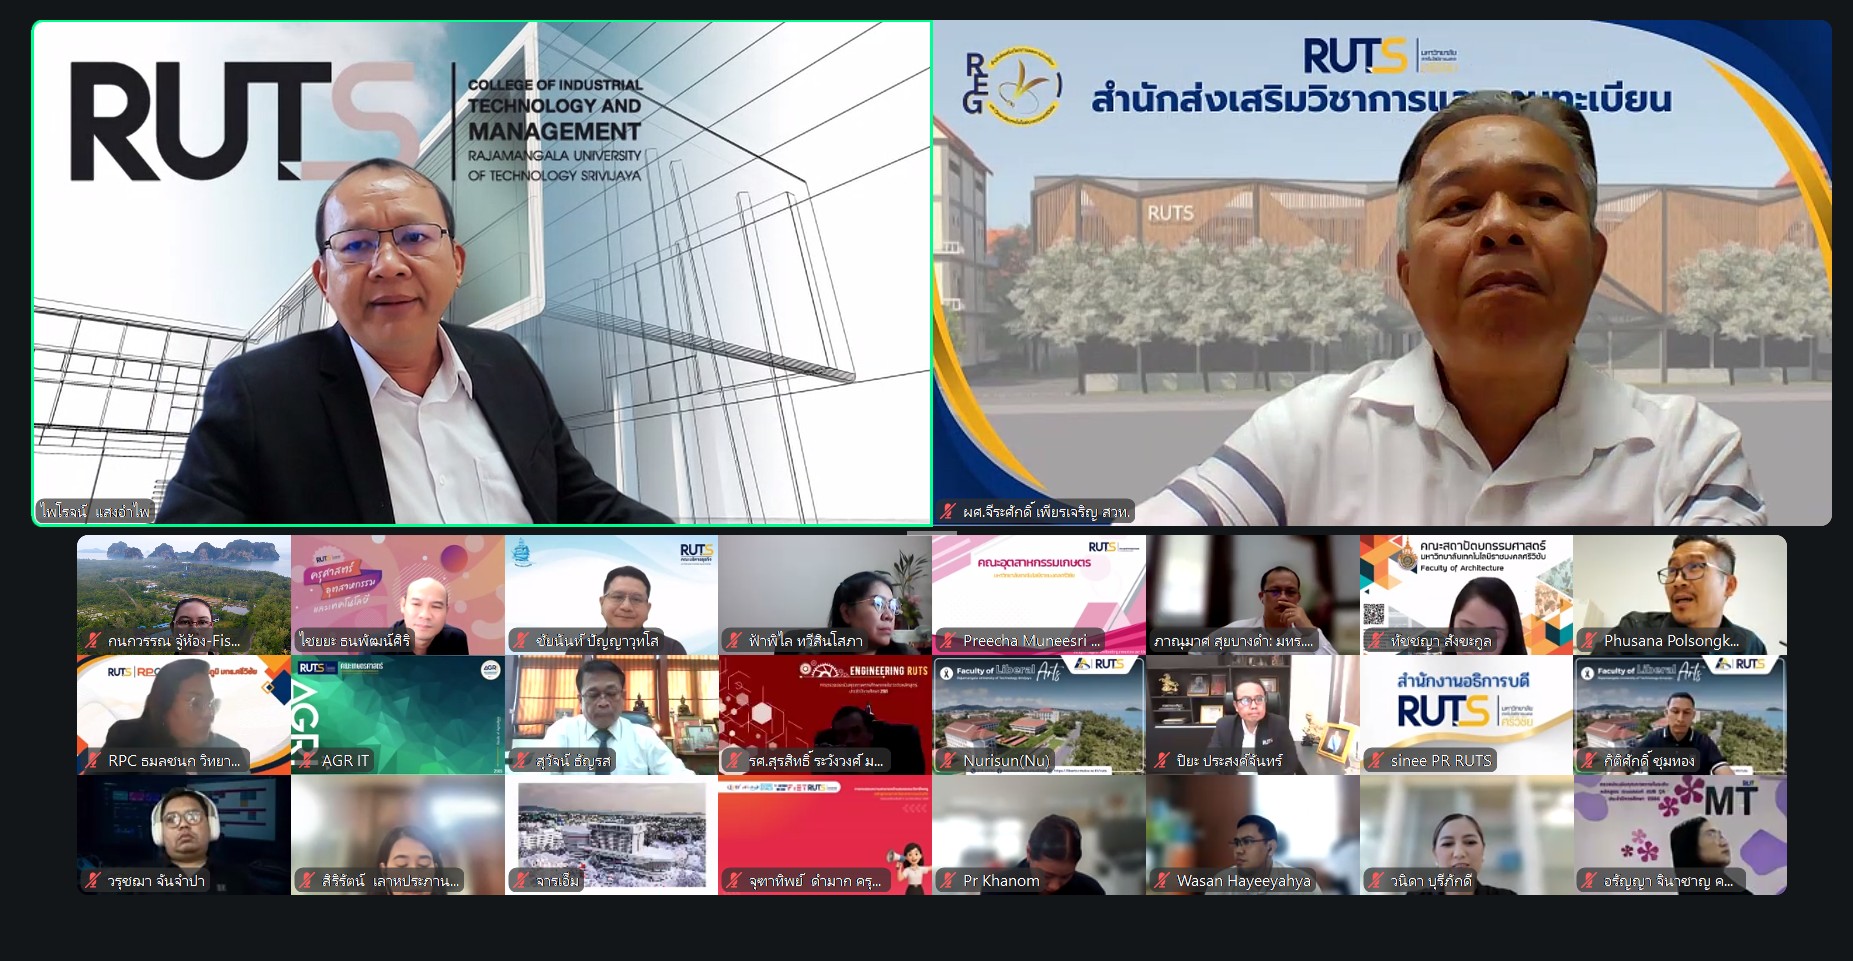The height and width of the screenshot is (961, 1853).
Task: Click the Preecha Muneesri name label
Action: (1030, 641)
